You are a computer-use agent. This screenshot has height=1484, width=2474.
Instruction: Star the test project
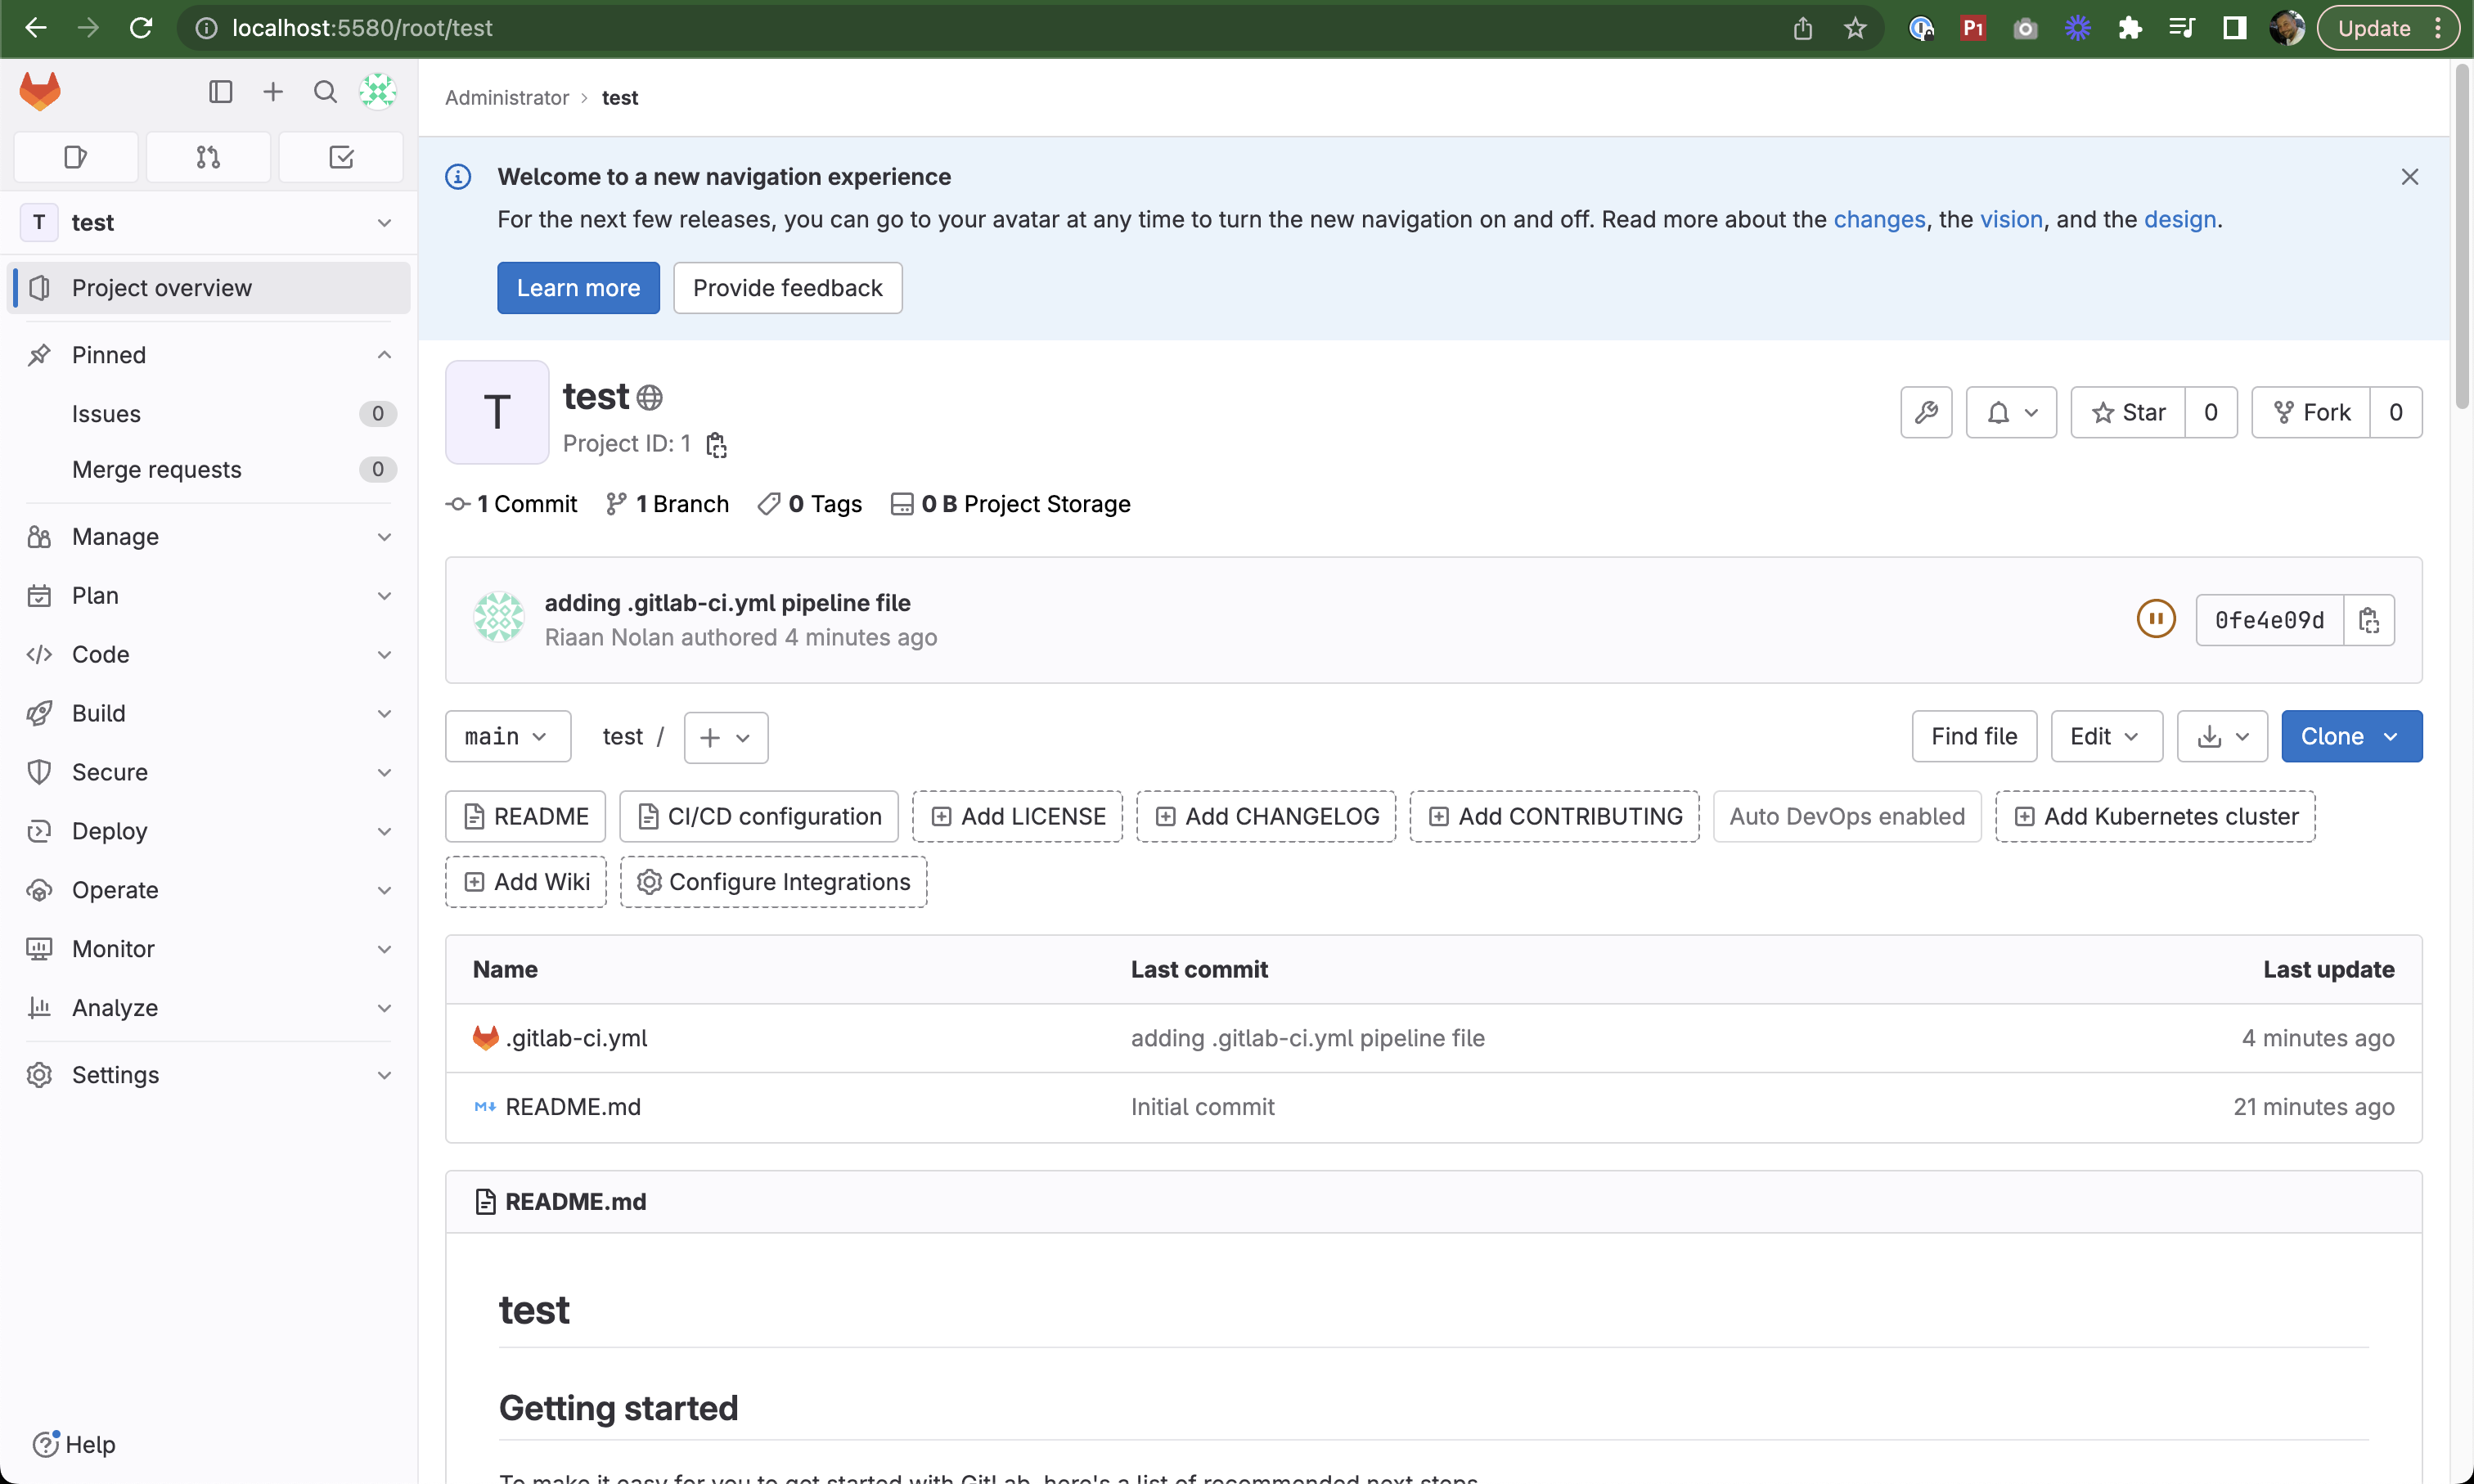pos(2128,412)
